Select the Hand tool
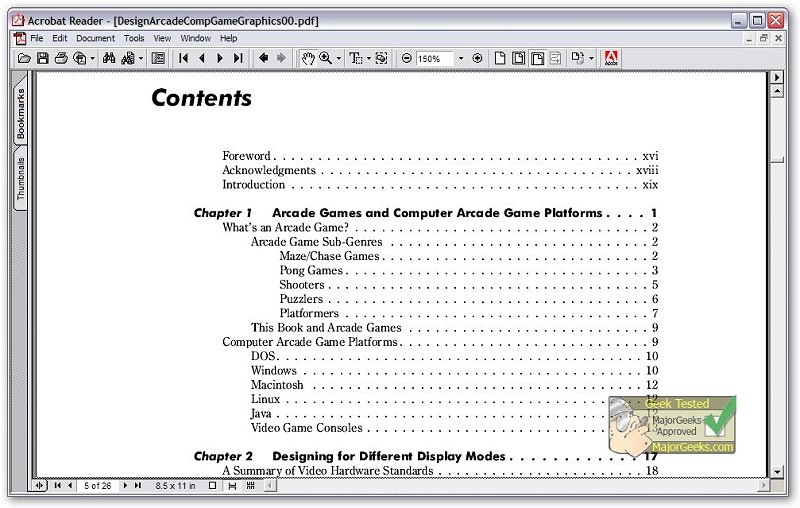 (308, 58)
